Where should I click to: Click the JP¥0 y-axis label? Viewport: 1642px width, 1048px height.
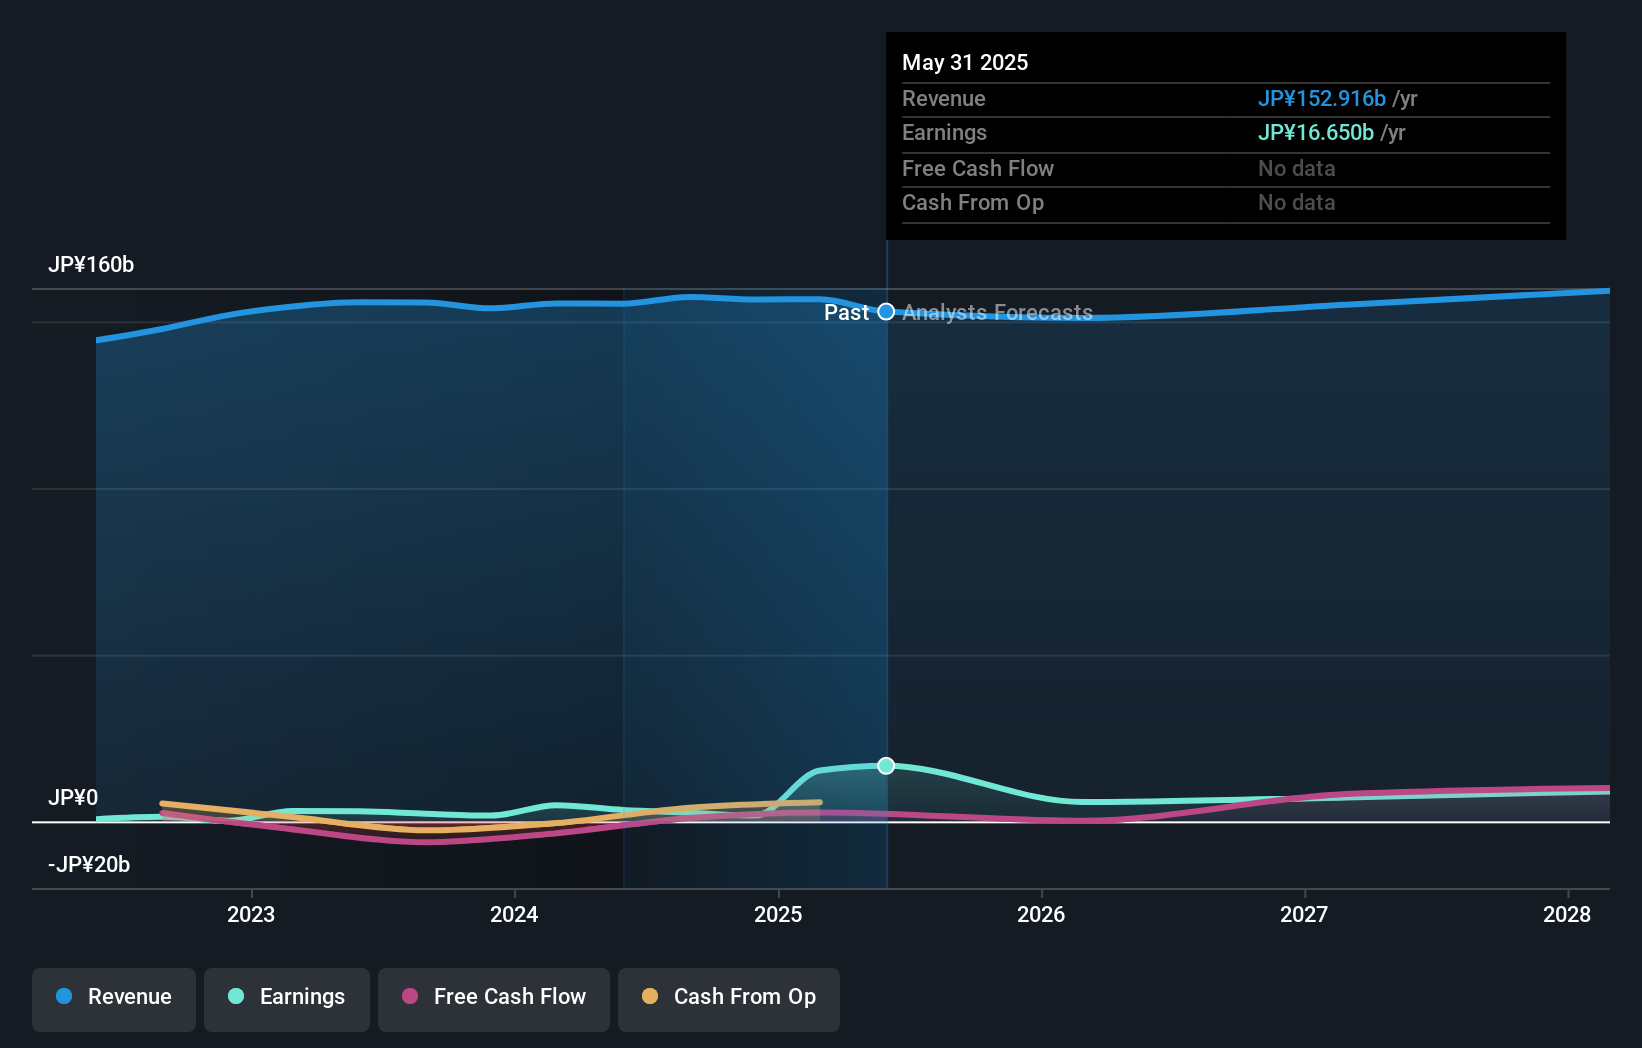click(x=73, y=798)
